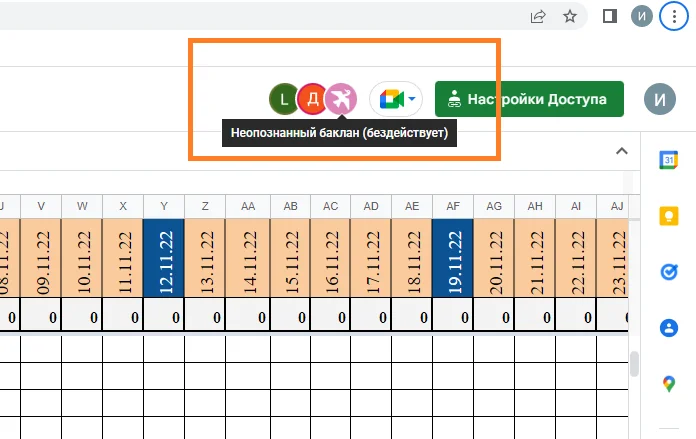
Task: Select column AB header
Action: click(290, 206)
